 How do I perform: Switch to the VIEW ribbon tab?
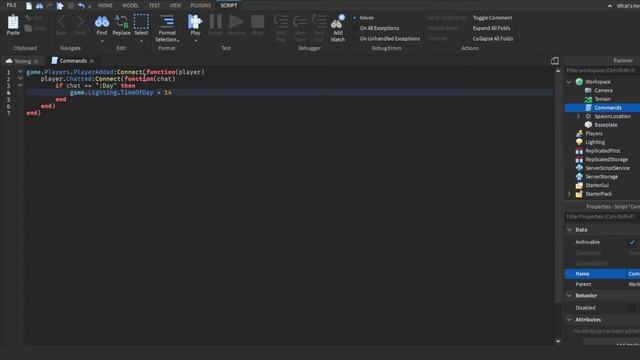175,5
